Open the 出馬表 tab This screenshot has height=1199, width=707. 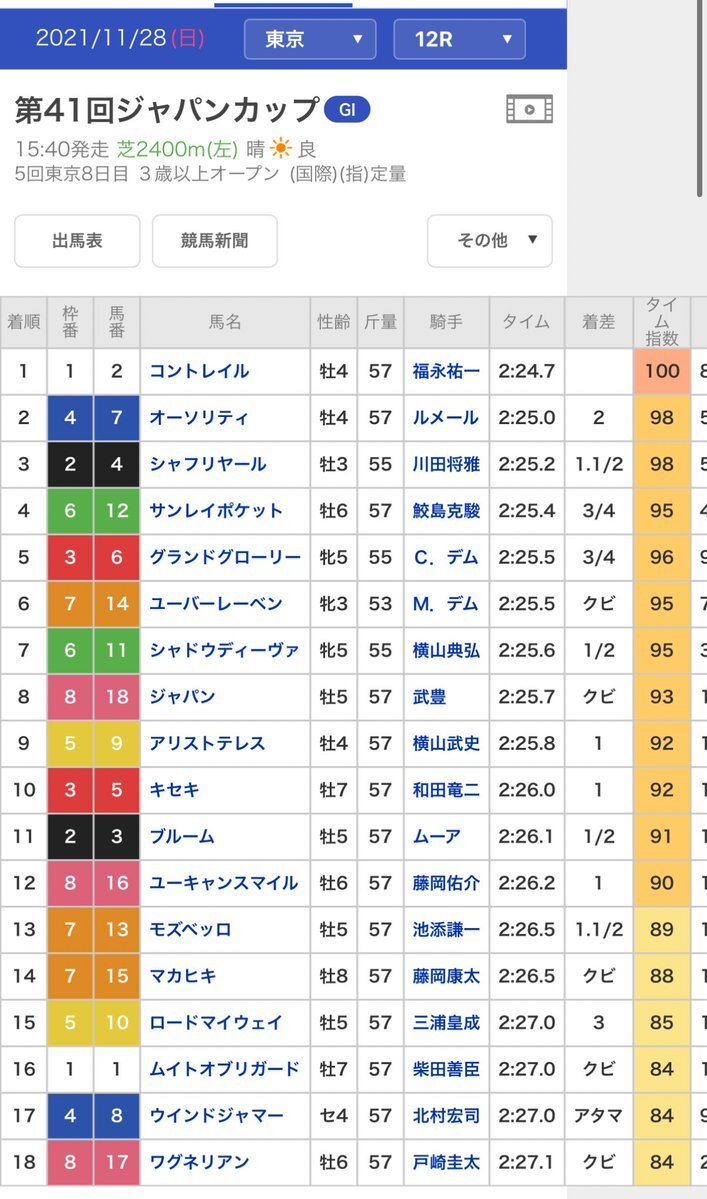[x=77, y=241]
